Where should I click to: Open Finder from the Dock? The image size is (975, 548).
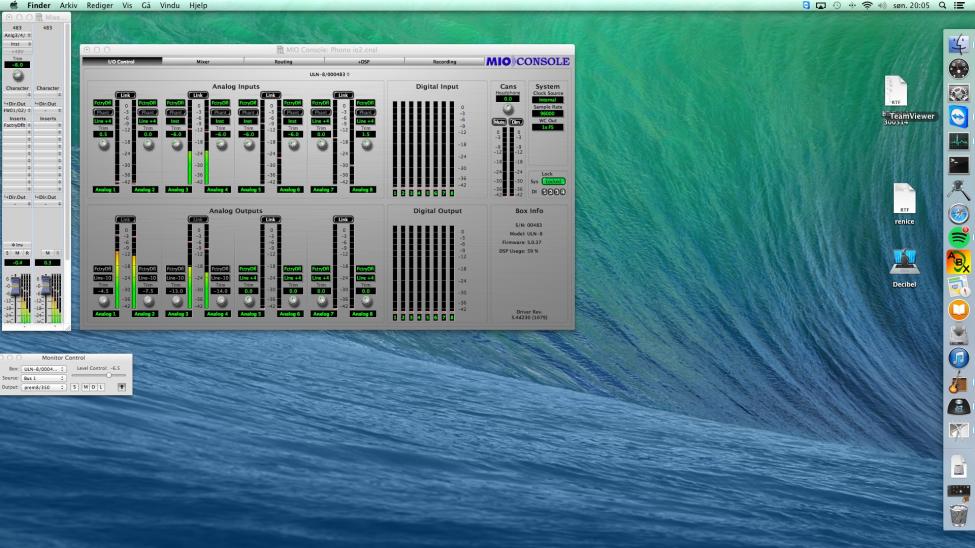click(958, 45)
